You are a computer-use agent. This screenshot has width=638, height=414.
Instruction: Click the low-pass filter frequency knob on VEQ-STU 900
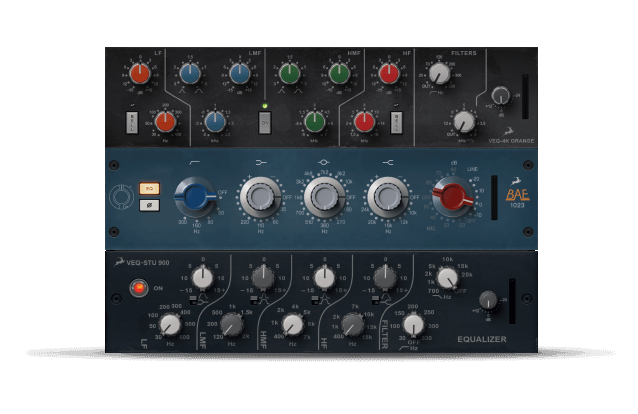(x=448, y=278)
